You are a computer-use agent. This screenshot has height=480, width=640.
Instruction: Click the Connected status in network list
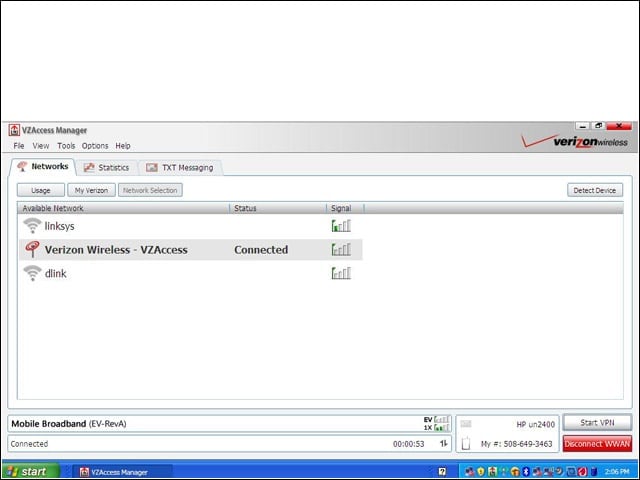[x=261, y=249]
